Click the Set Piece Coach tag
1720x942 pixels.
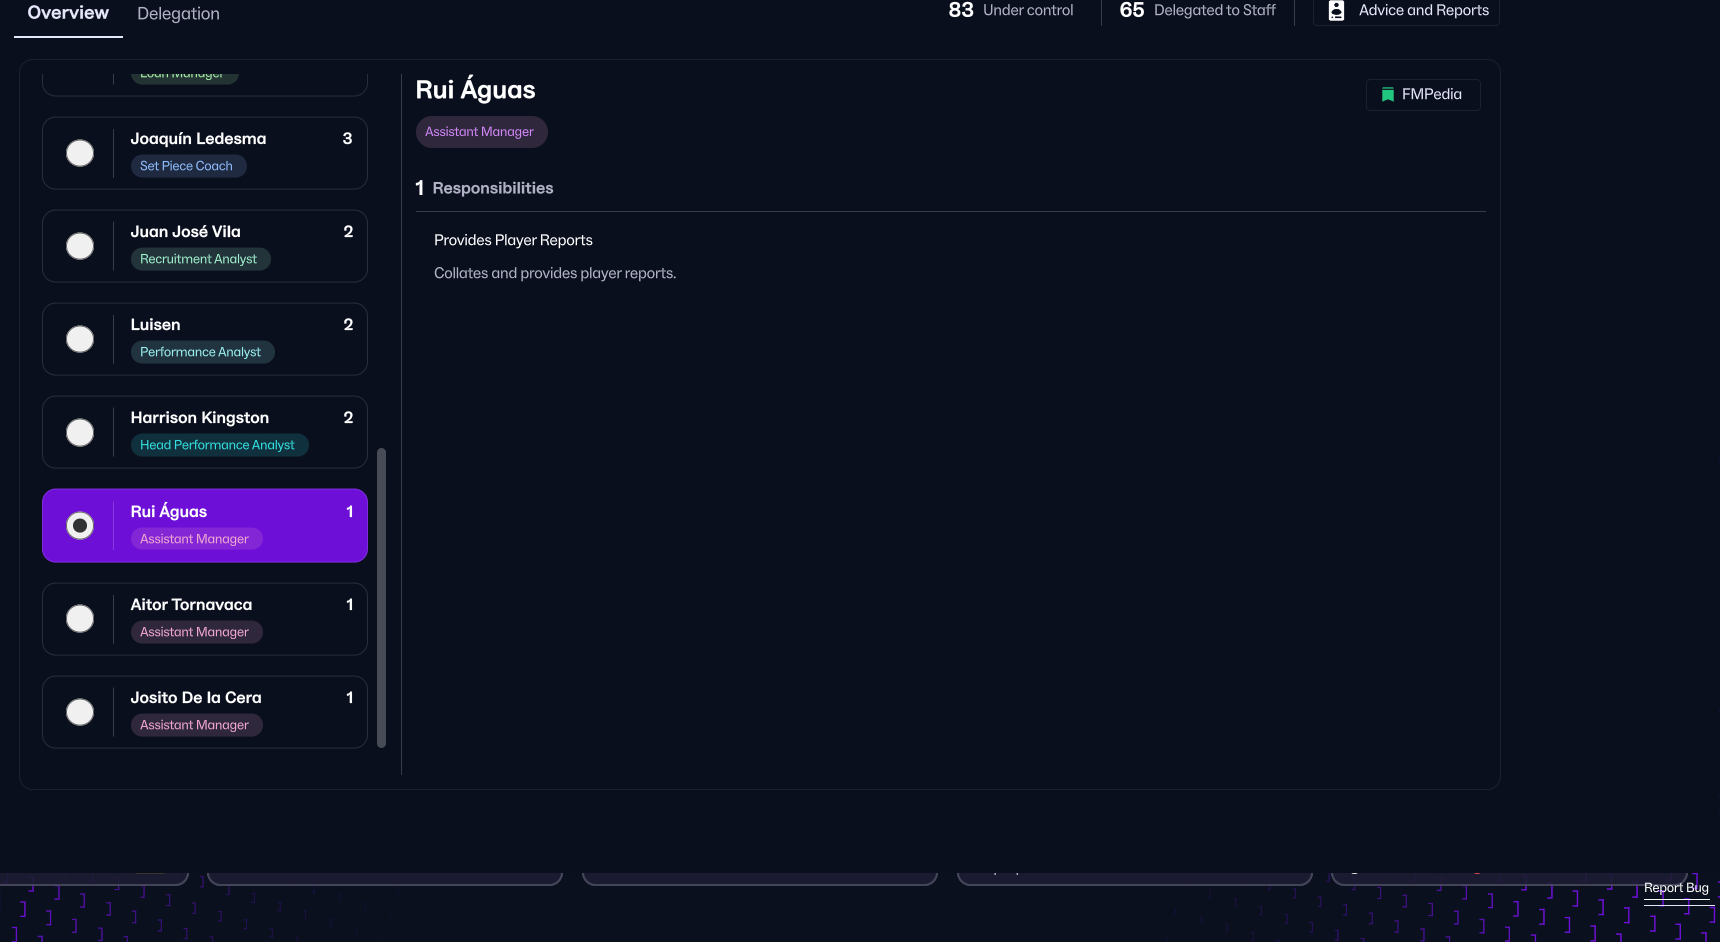tap(188, 166)
